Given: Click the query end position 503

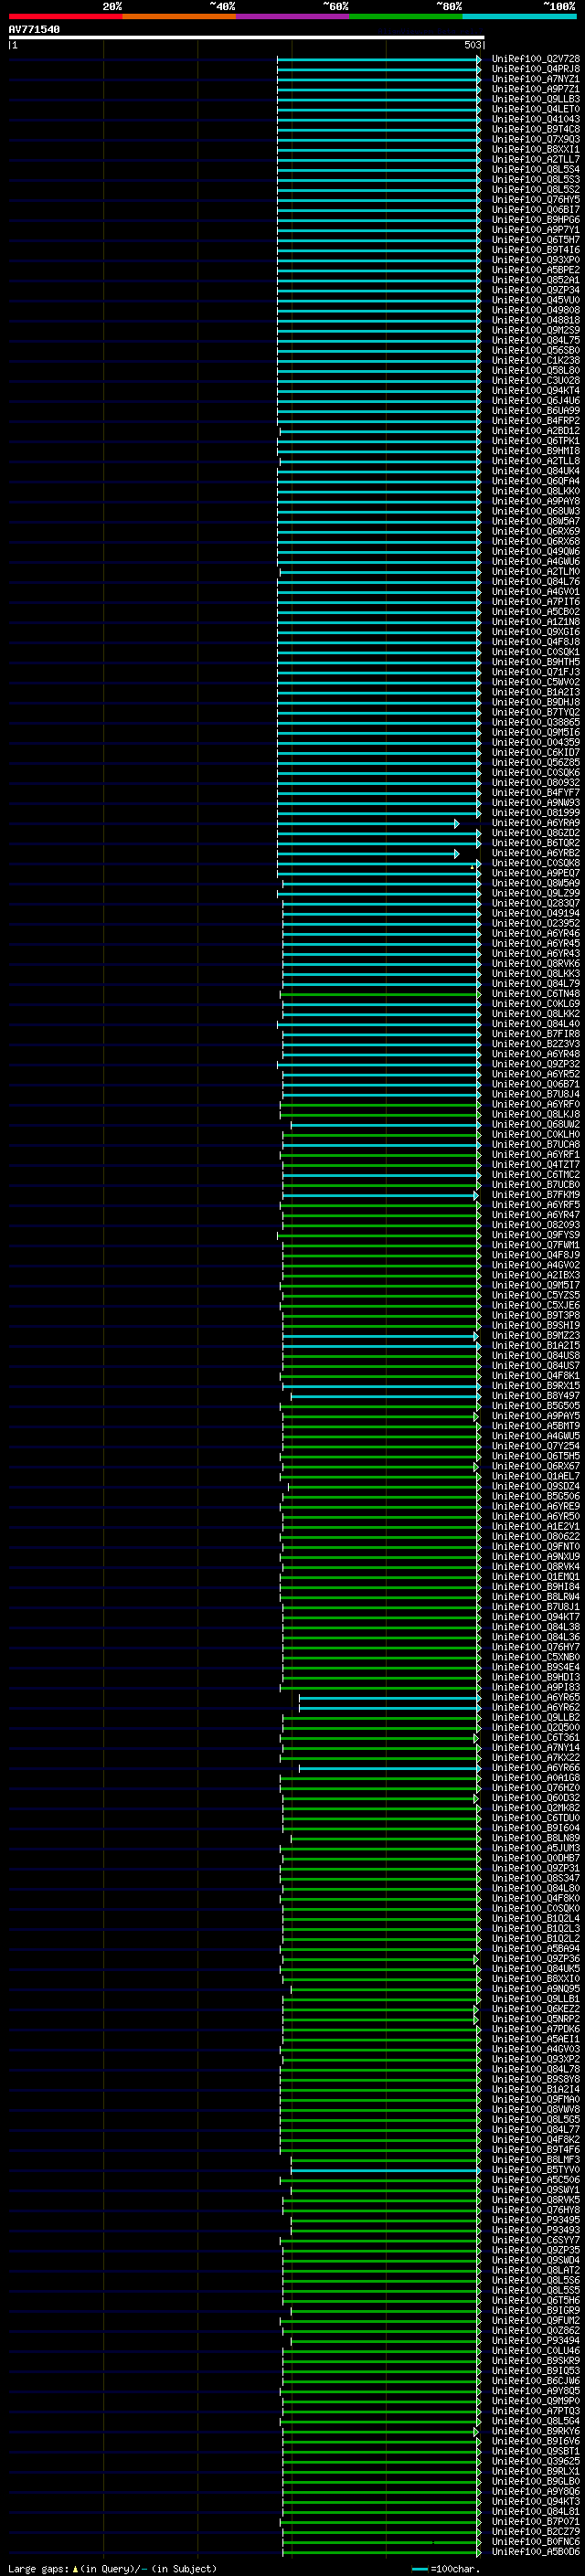Looking at the screenshot, I should [x=473, y=45].
